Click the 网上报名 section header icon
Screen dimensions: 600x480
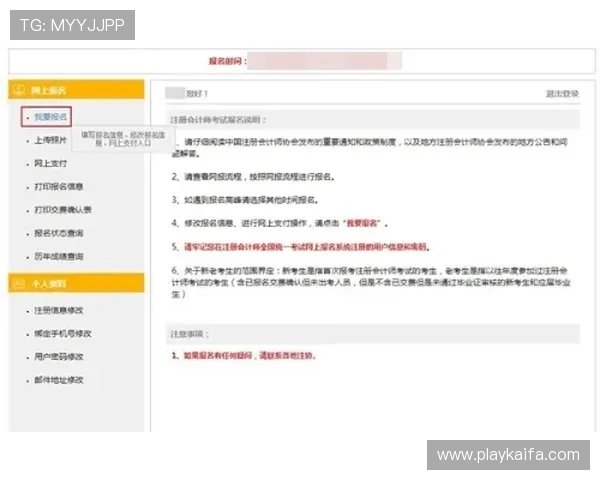pyautogui.click(x=18, y=90)
